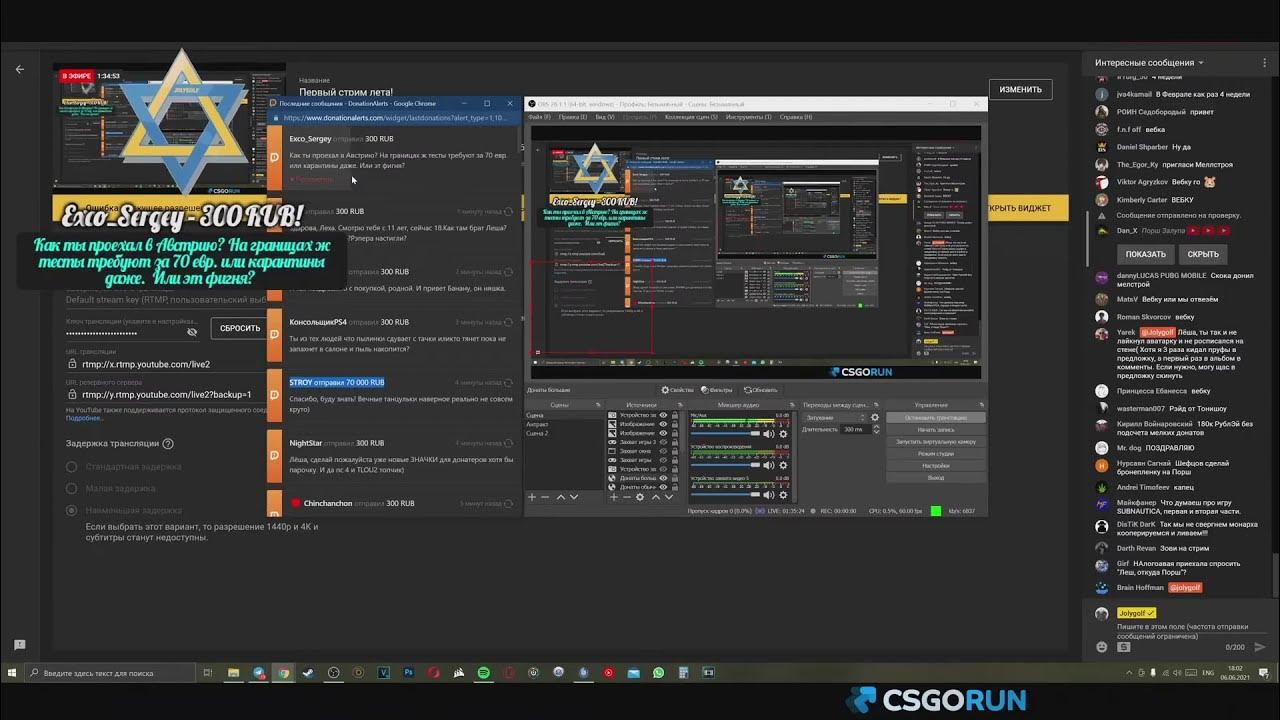The height and width of the screenshot is (720, 1280).
Task: Remove scene with minus in OBS Scenes panel
Action: (545, 497)
